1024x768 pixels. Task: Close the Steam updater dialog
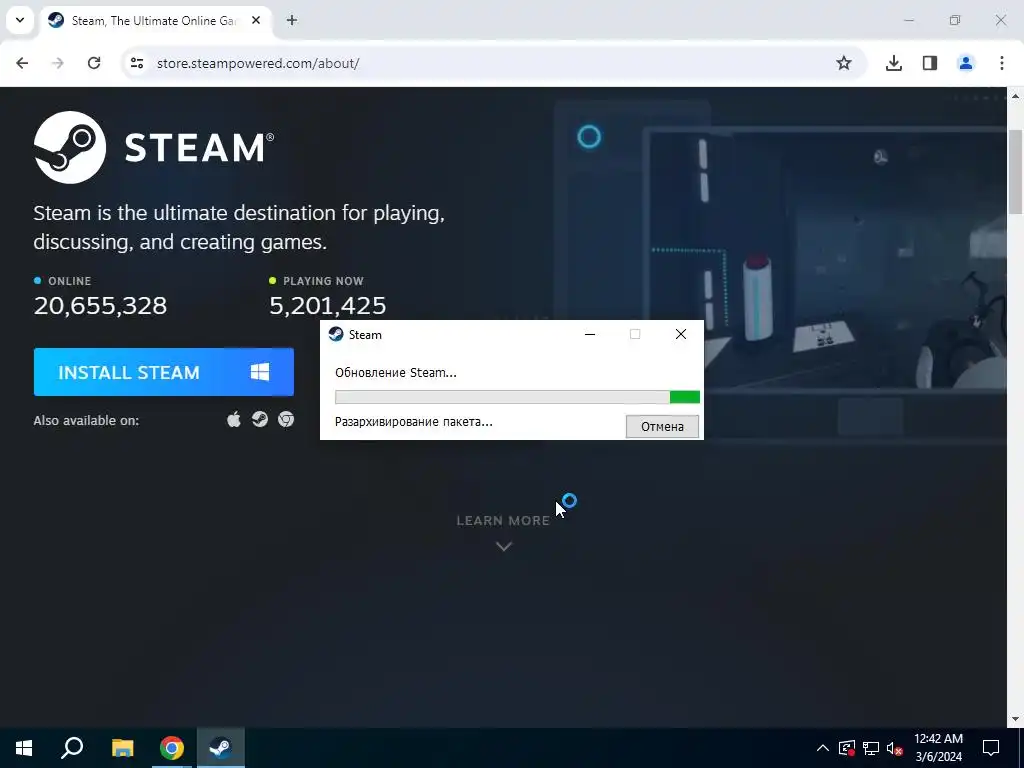pyautogui.click(x=680, y=334)
